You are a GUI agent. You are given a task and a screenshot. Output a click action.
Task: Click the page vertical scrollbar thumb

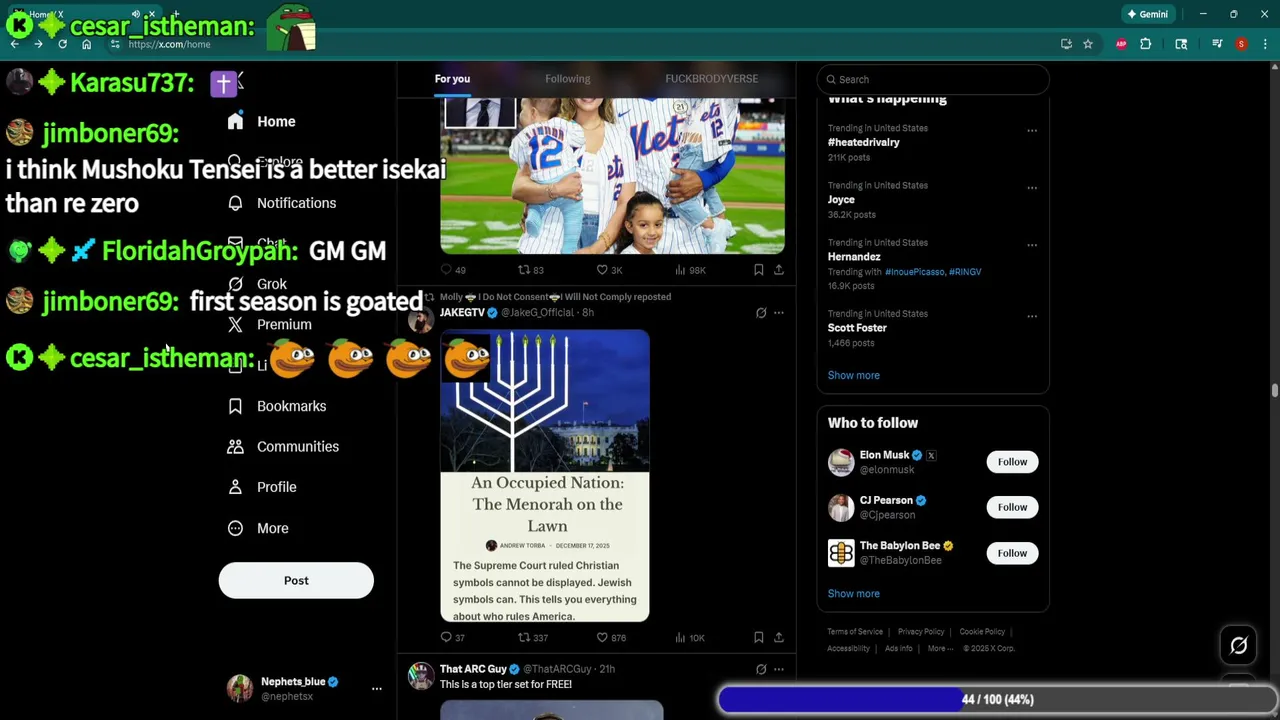pyautogui.click(x=1274, y=390)
